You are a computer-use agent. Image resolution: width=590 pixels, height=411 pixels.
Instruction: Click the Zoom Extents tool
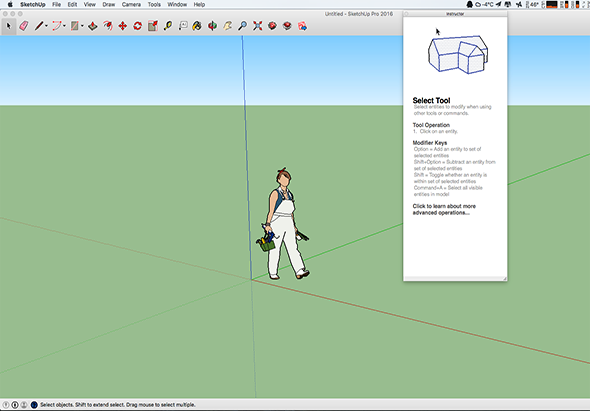258,26
